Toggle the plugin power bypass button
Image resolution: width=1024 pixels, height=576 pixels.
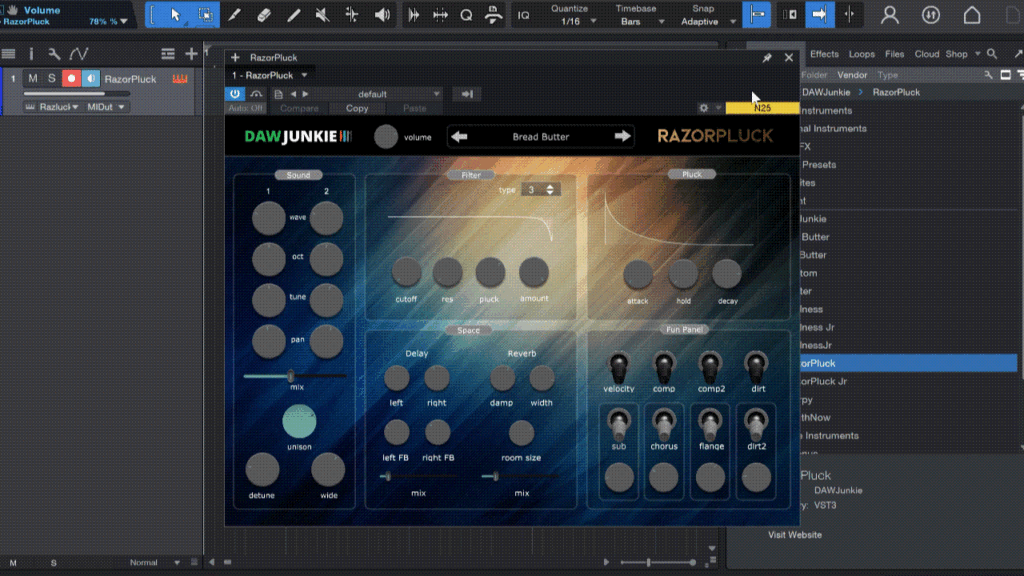pyautogui.click(x=236, y=94)
